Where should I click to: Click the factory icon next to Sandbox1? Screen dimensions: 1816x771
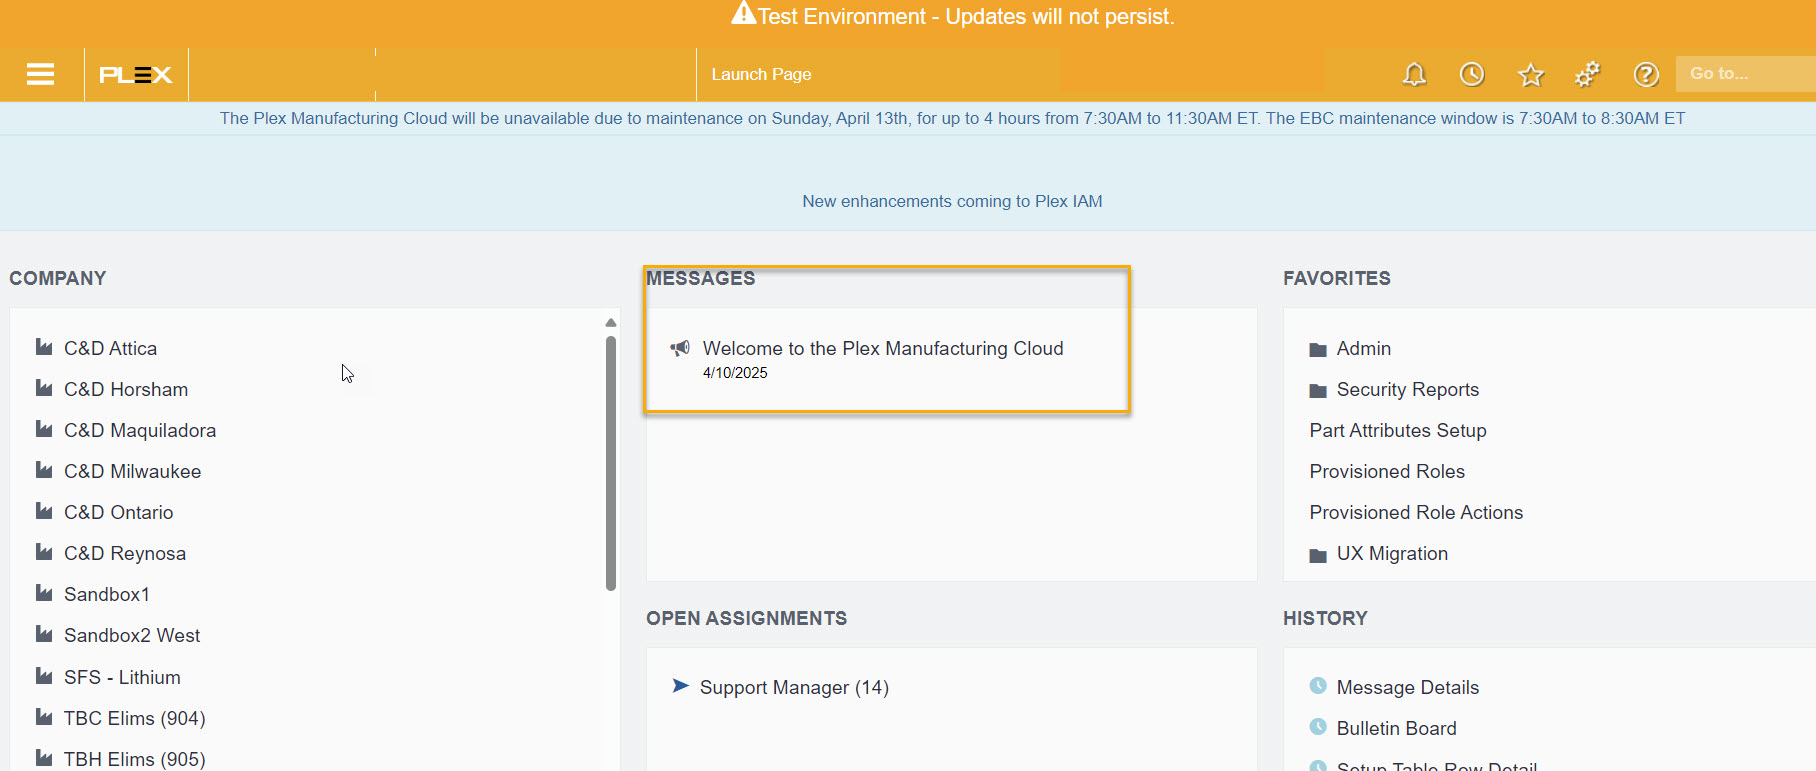44,593
